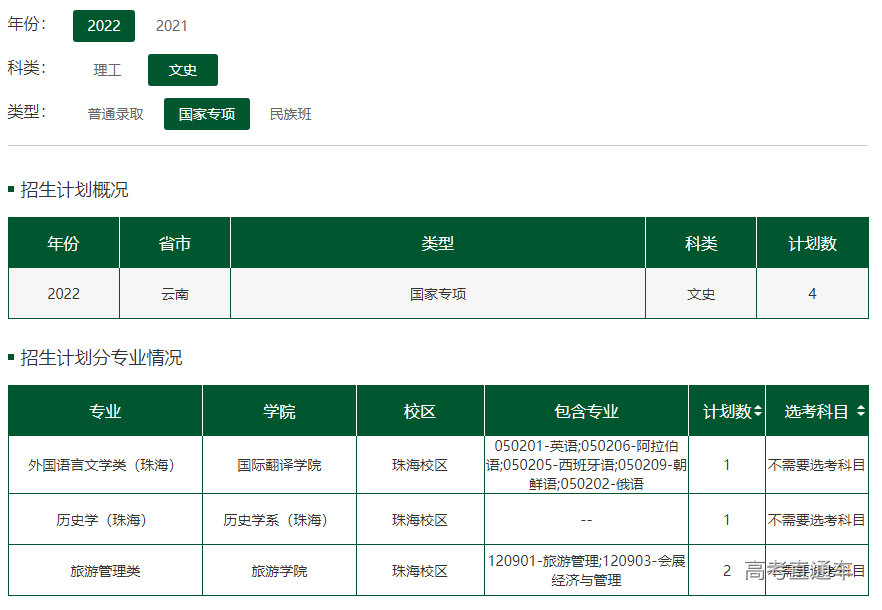Select the 外国语言文学类（珠海） major cell
Image resolution: width=882 pixels, height=610 pixels.
pos(105,465)
